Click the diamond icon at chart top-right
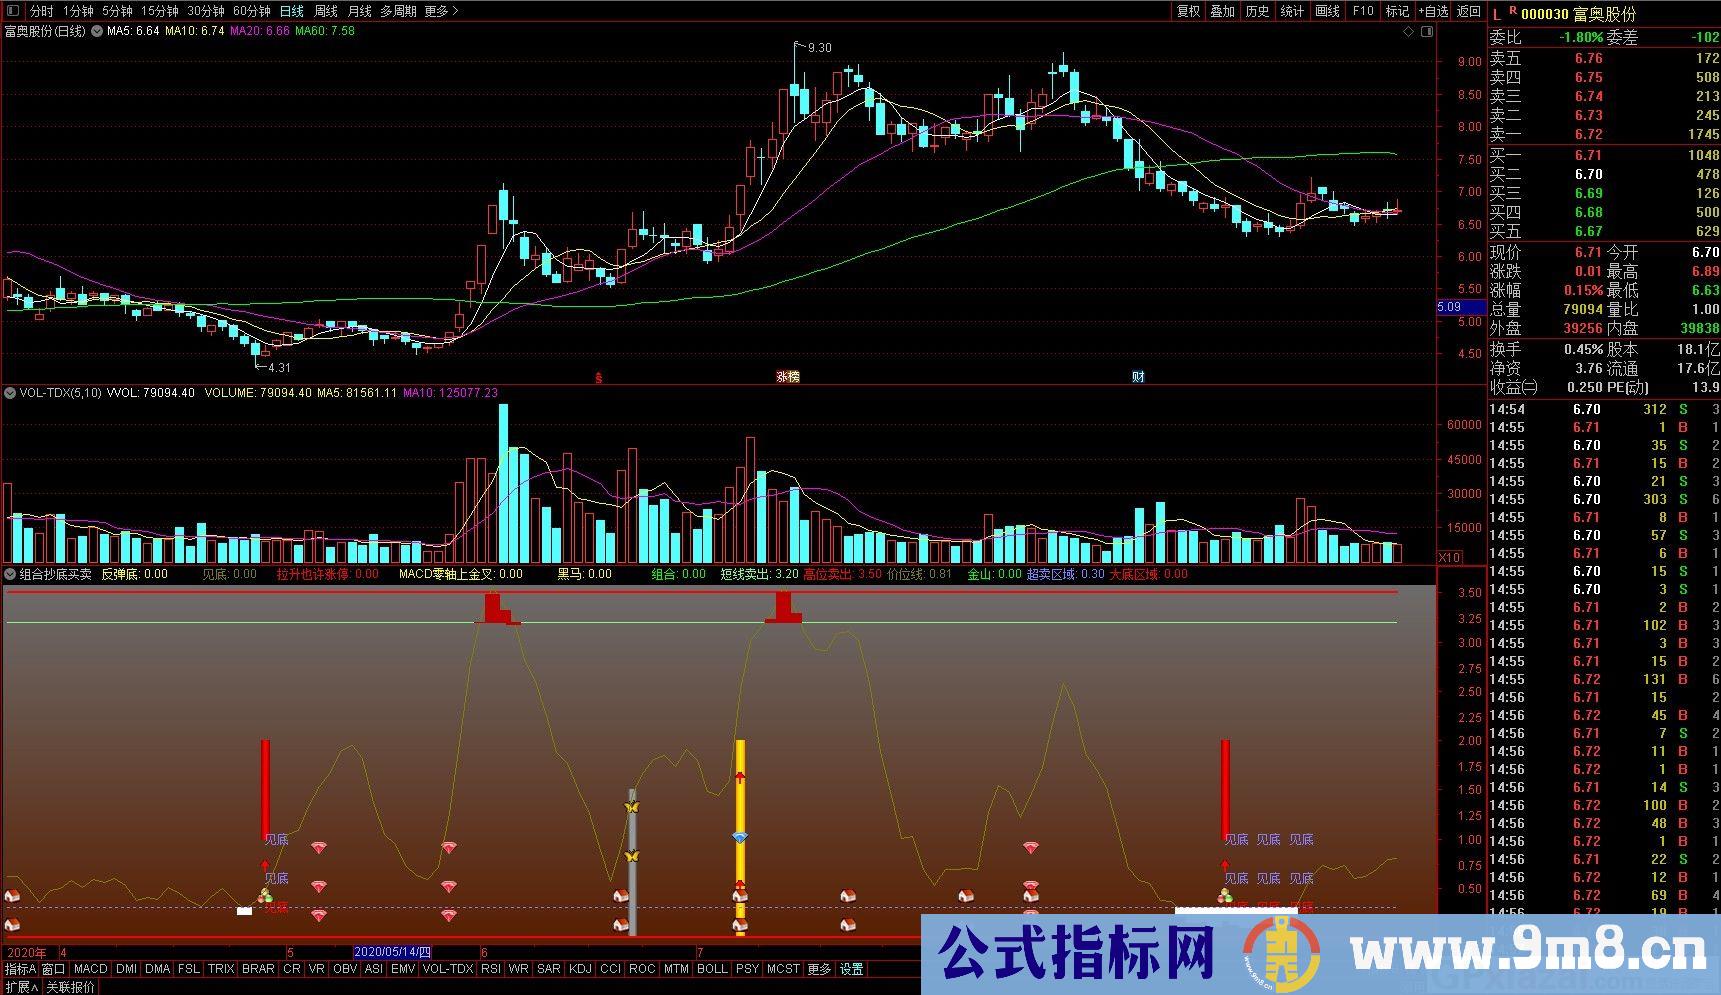This screenshot has height=995, width=1721. click(1409, 32)
